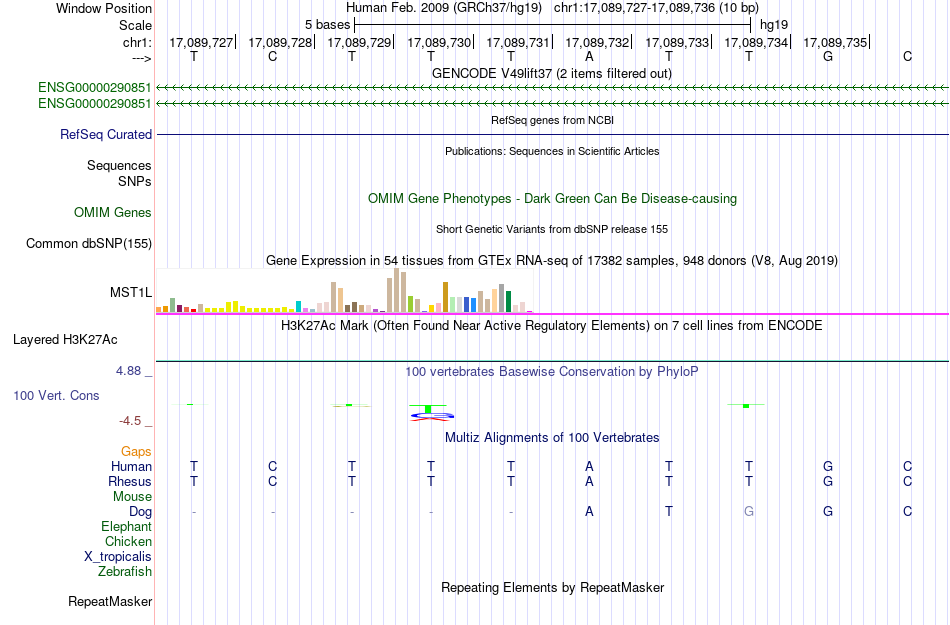Click the A base in the Rhesus row
The width and height of the screenshot is (950, 625).
point(589,481)
